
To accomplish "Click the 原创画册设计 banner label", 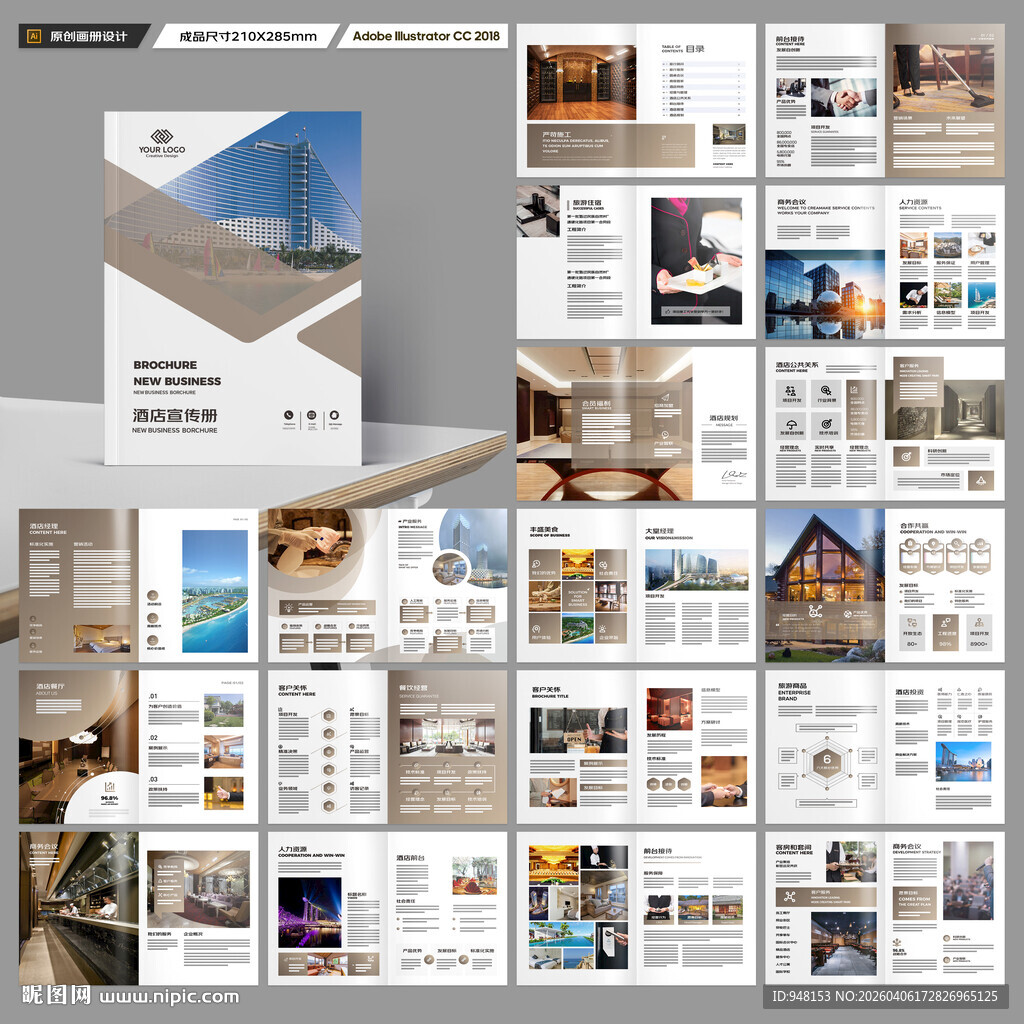I will coord(89,37).
